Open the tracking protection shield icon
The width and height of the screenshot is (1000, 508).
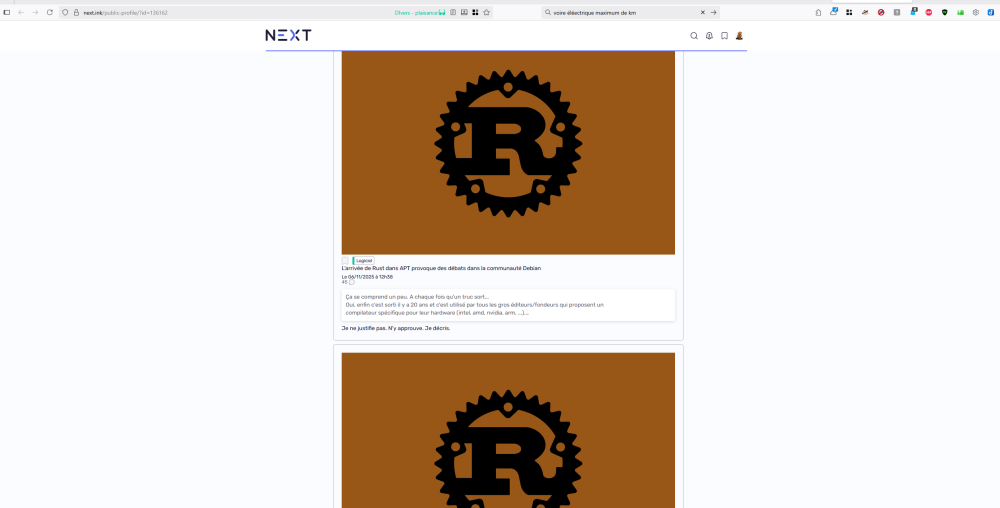click(65, 12)
